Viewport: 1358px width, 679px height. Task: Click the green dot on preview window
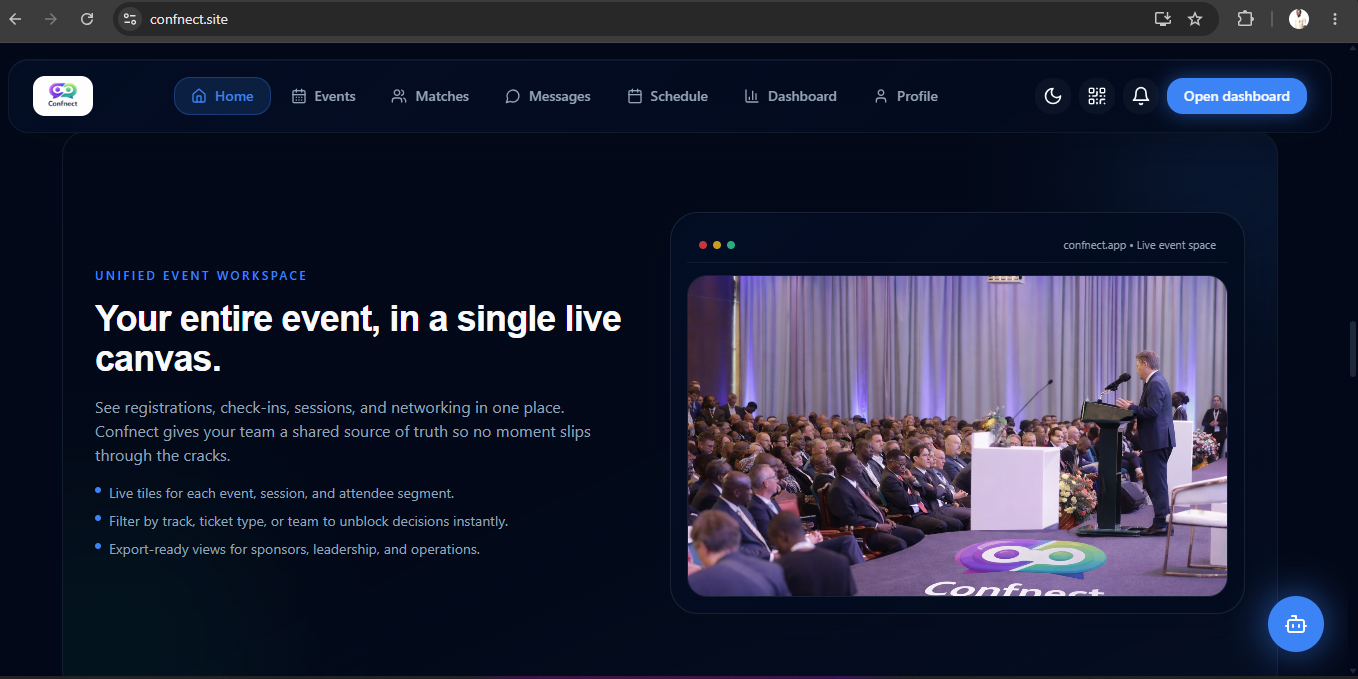731,245
